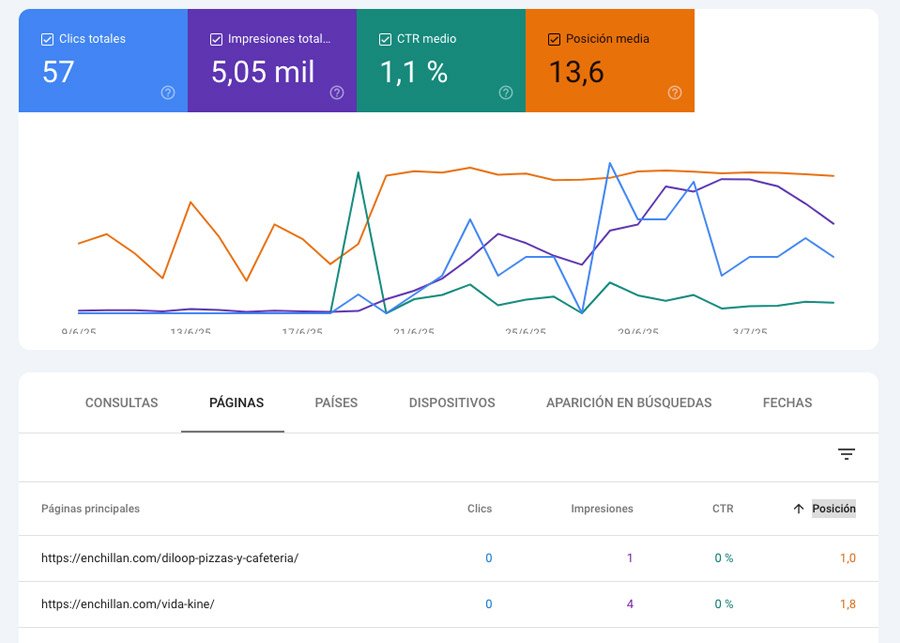Toggle the Posición media checkbox
Screen dimensions: 900x643
click(x=554, y=40)
